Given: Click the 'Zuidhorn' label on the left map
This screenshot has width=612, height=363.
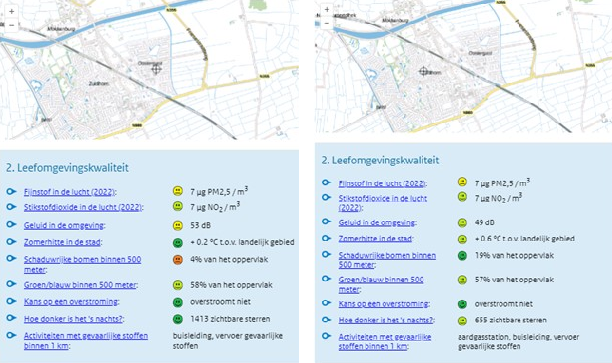Looking at the screenshot, I should [98, 84].
